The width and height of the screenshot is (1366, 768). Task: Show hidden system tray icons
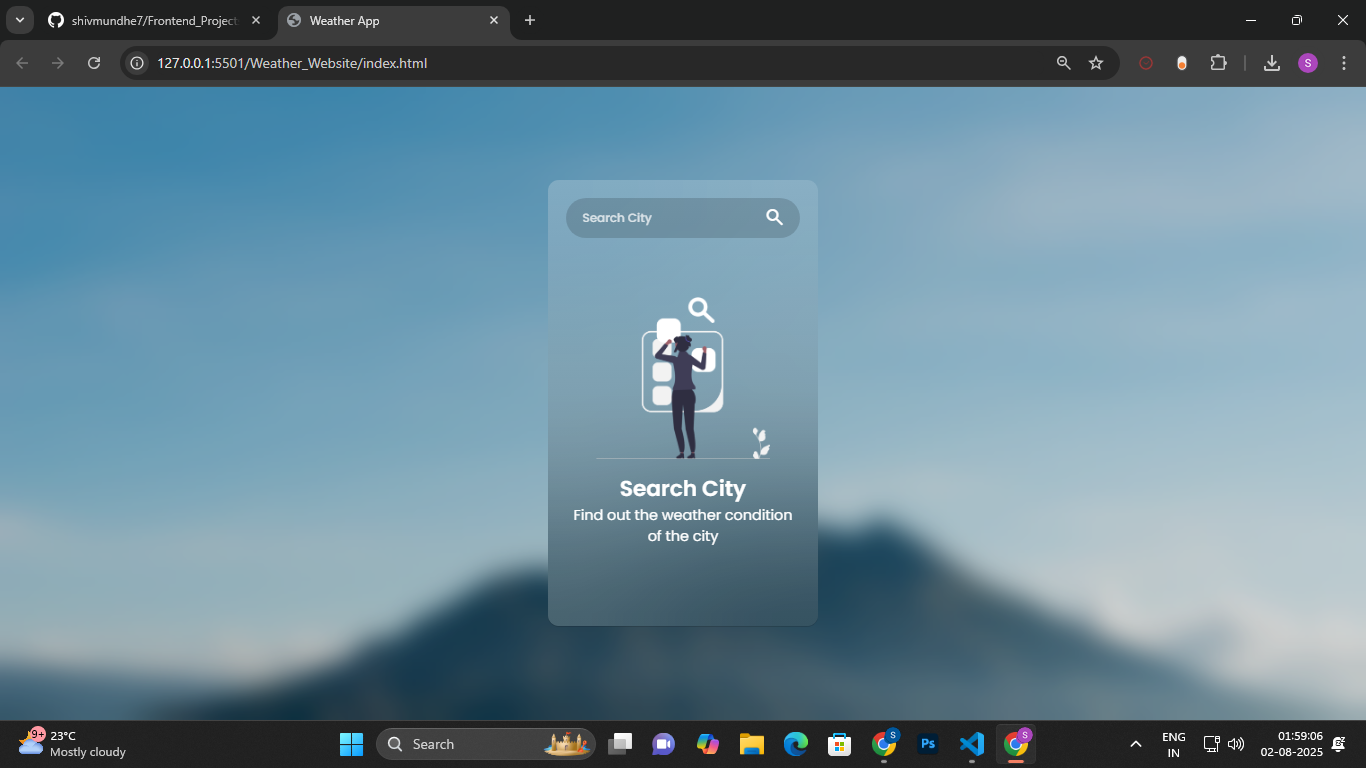pyautogui.click(x=1136, y=744)
